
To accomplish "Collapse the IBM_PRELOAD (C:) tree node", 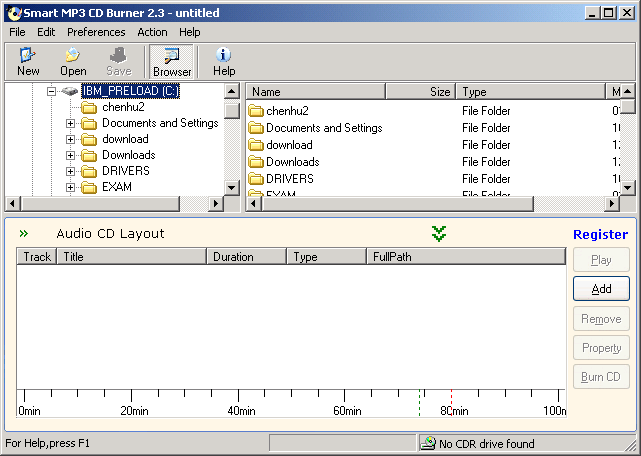I will point(51,91).
